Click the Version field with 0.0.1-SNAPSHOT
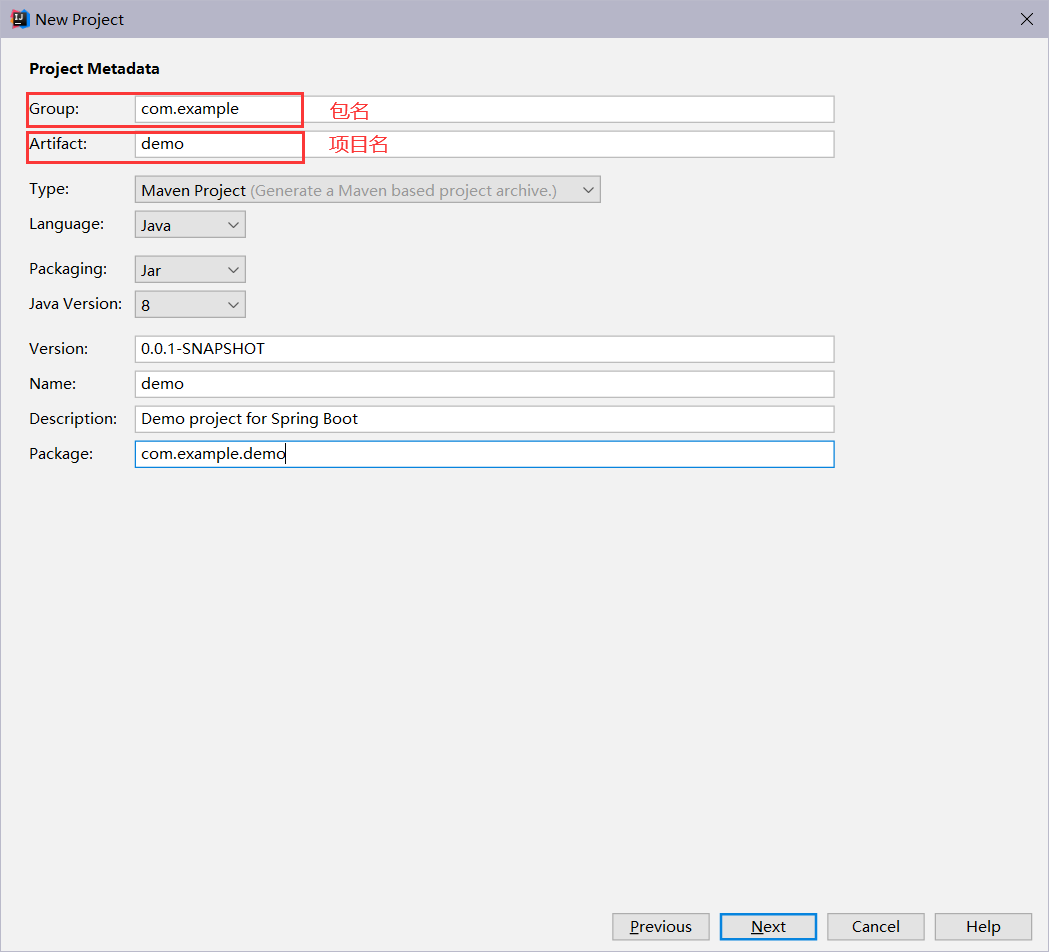 tap(484, 349)
